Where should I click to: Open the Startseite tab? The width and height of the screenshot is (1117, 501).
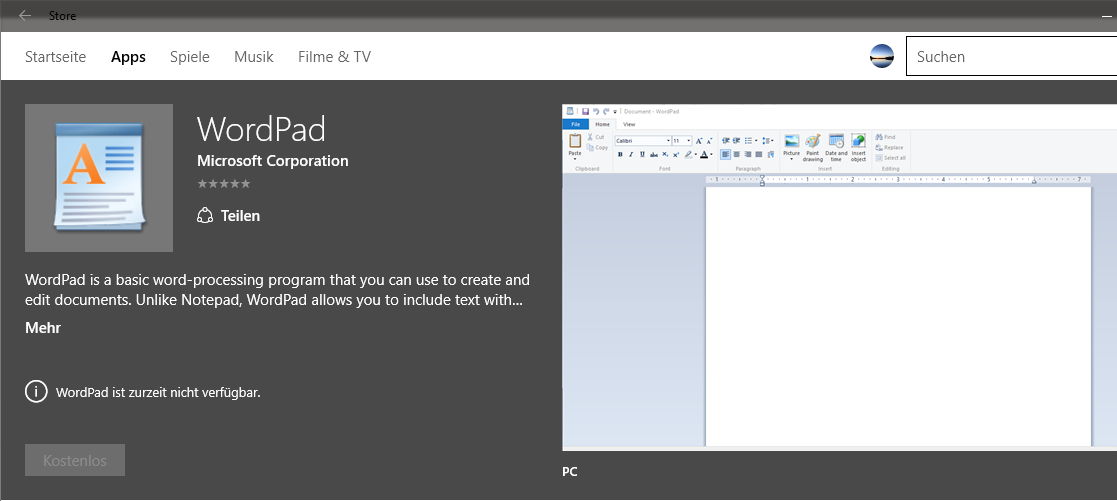56,57
